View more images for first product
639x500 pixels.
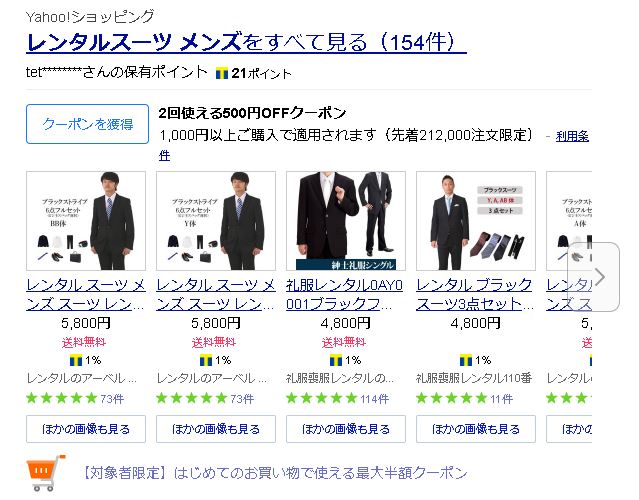86,429
